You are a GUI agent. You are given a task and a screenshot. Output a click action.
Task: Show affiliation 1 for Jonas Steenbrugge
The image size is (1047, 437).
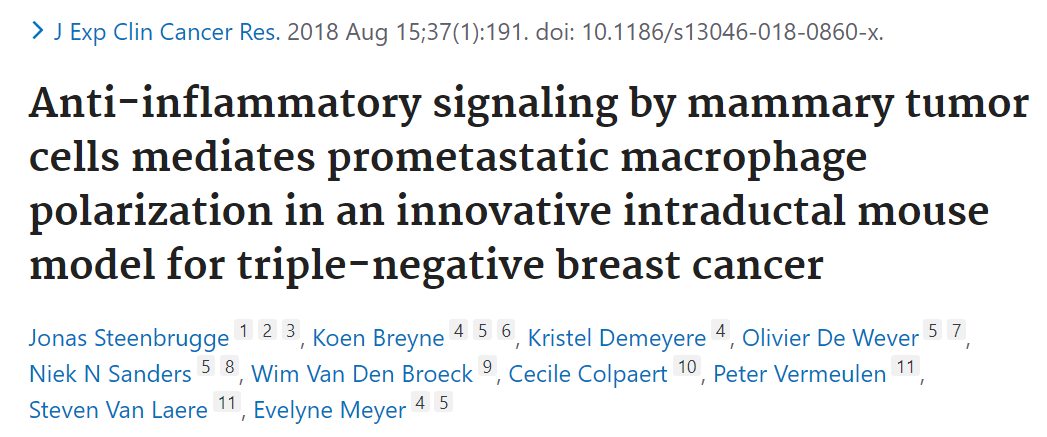(x=245, y=332)
